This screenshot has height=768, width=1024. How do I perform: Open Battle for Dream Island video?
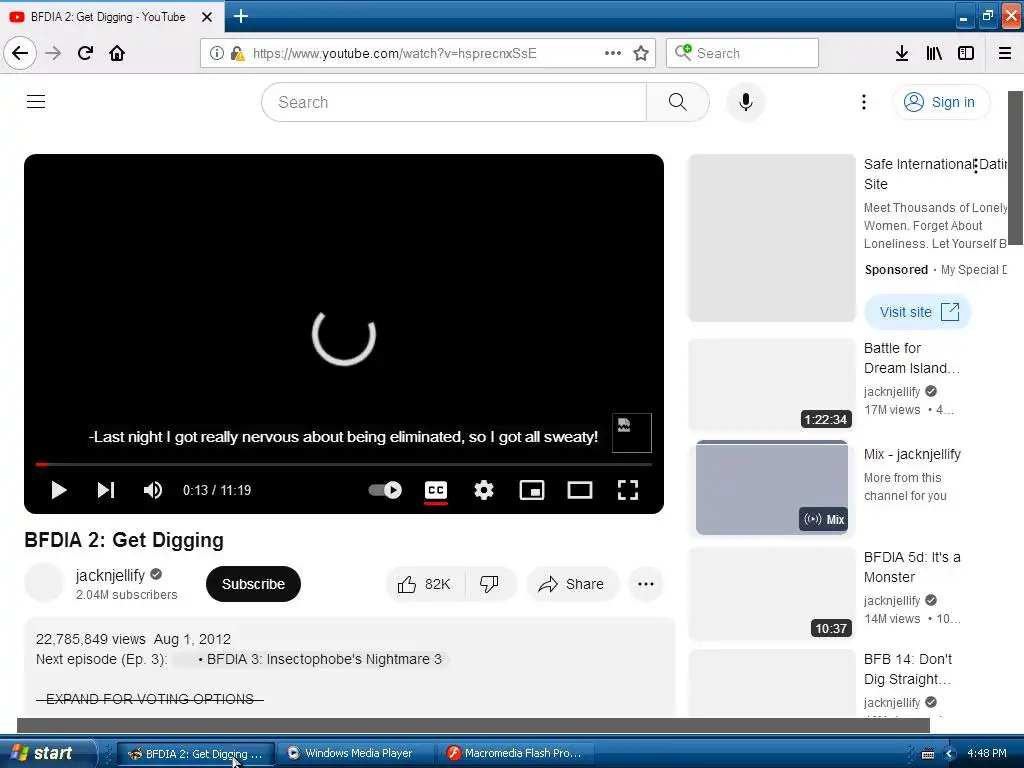pos(912,358)
